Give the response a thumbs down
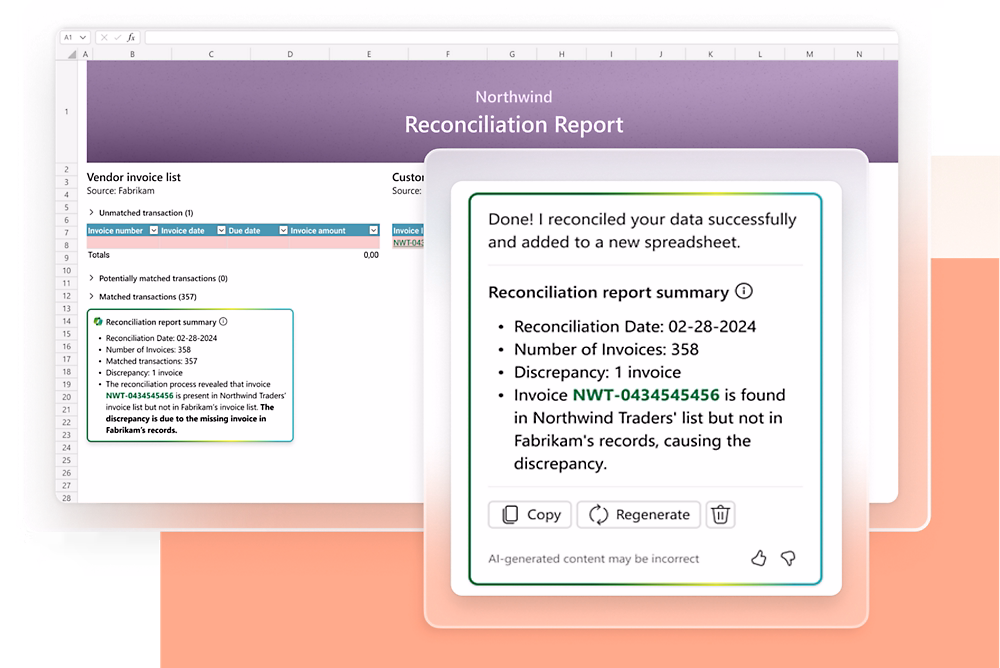Viewport: 1000px width, 668px height. point(788,558)
